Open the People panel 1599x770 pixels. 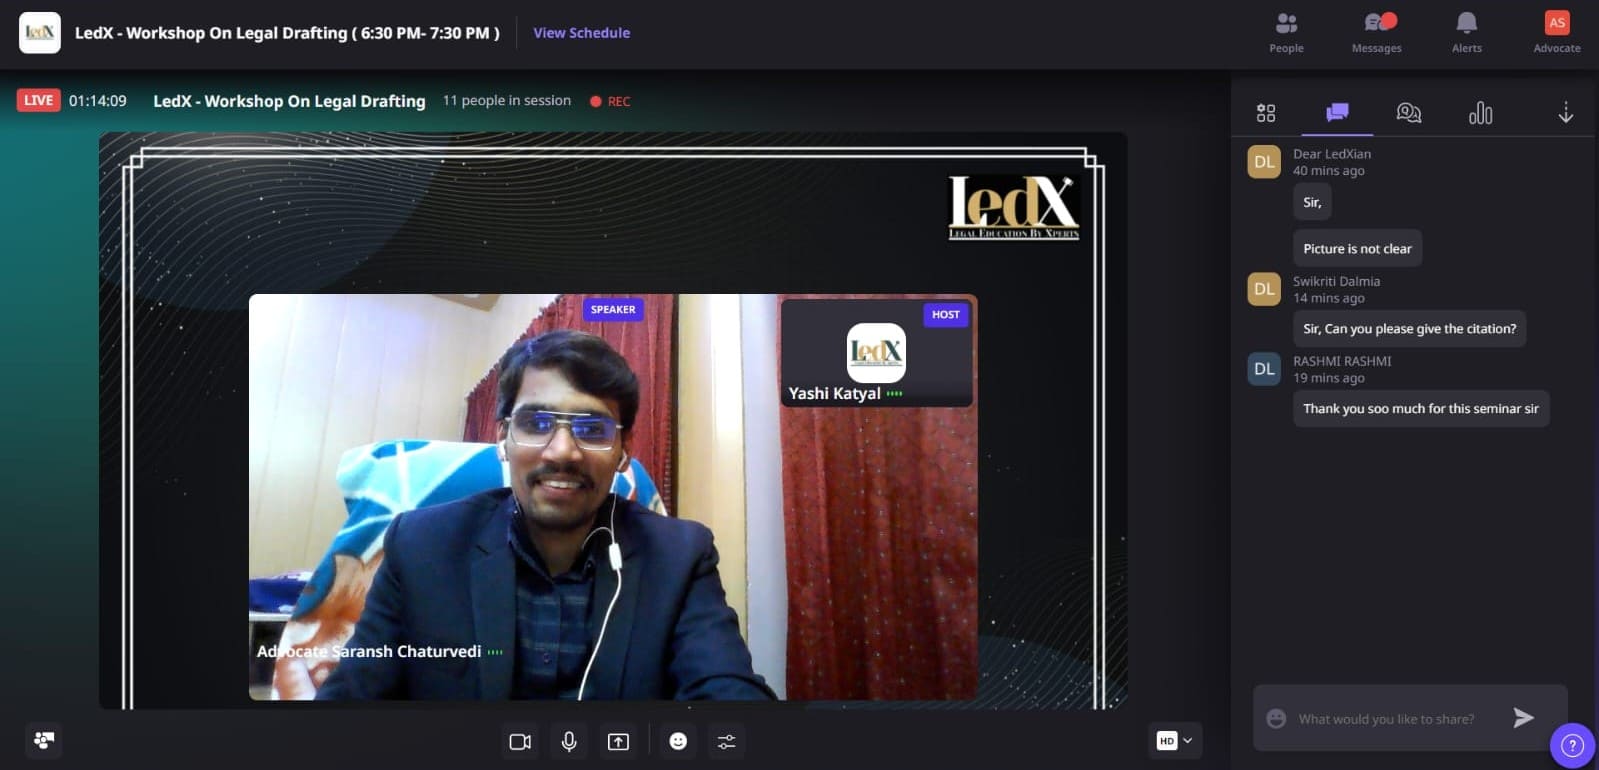(1286, 32)
